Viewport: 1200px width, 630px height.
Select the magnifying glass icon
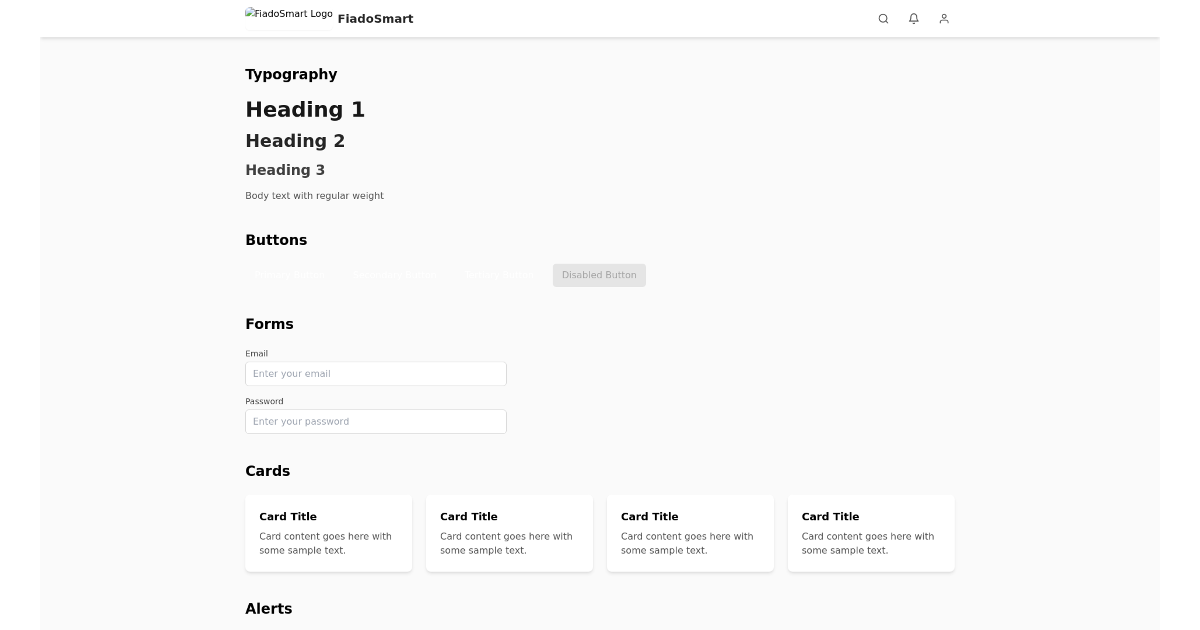pos(883,18)
